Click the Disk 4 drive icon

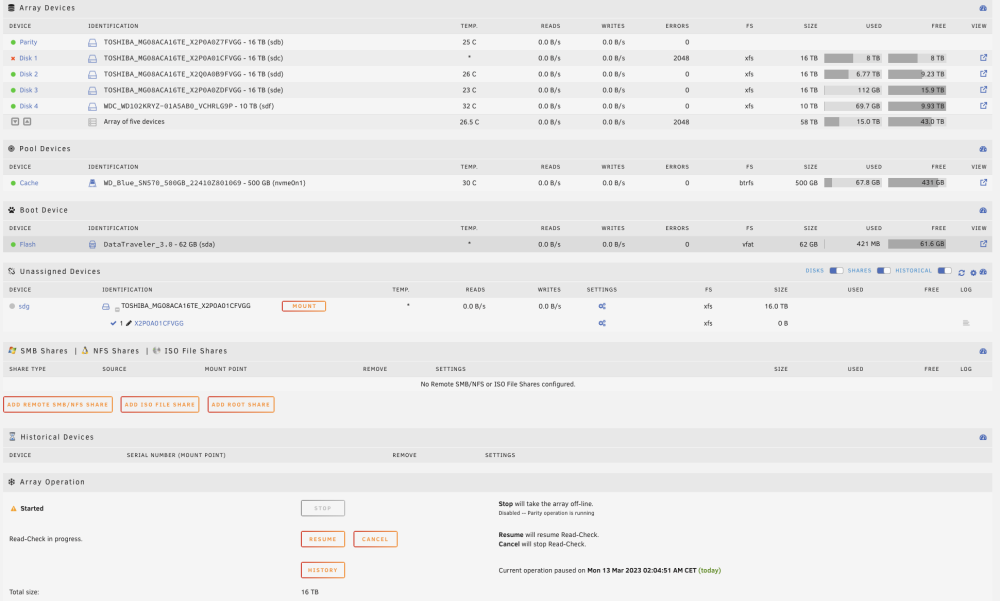(92, 106)
